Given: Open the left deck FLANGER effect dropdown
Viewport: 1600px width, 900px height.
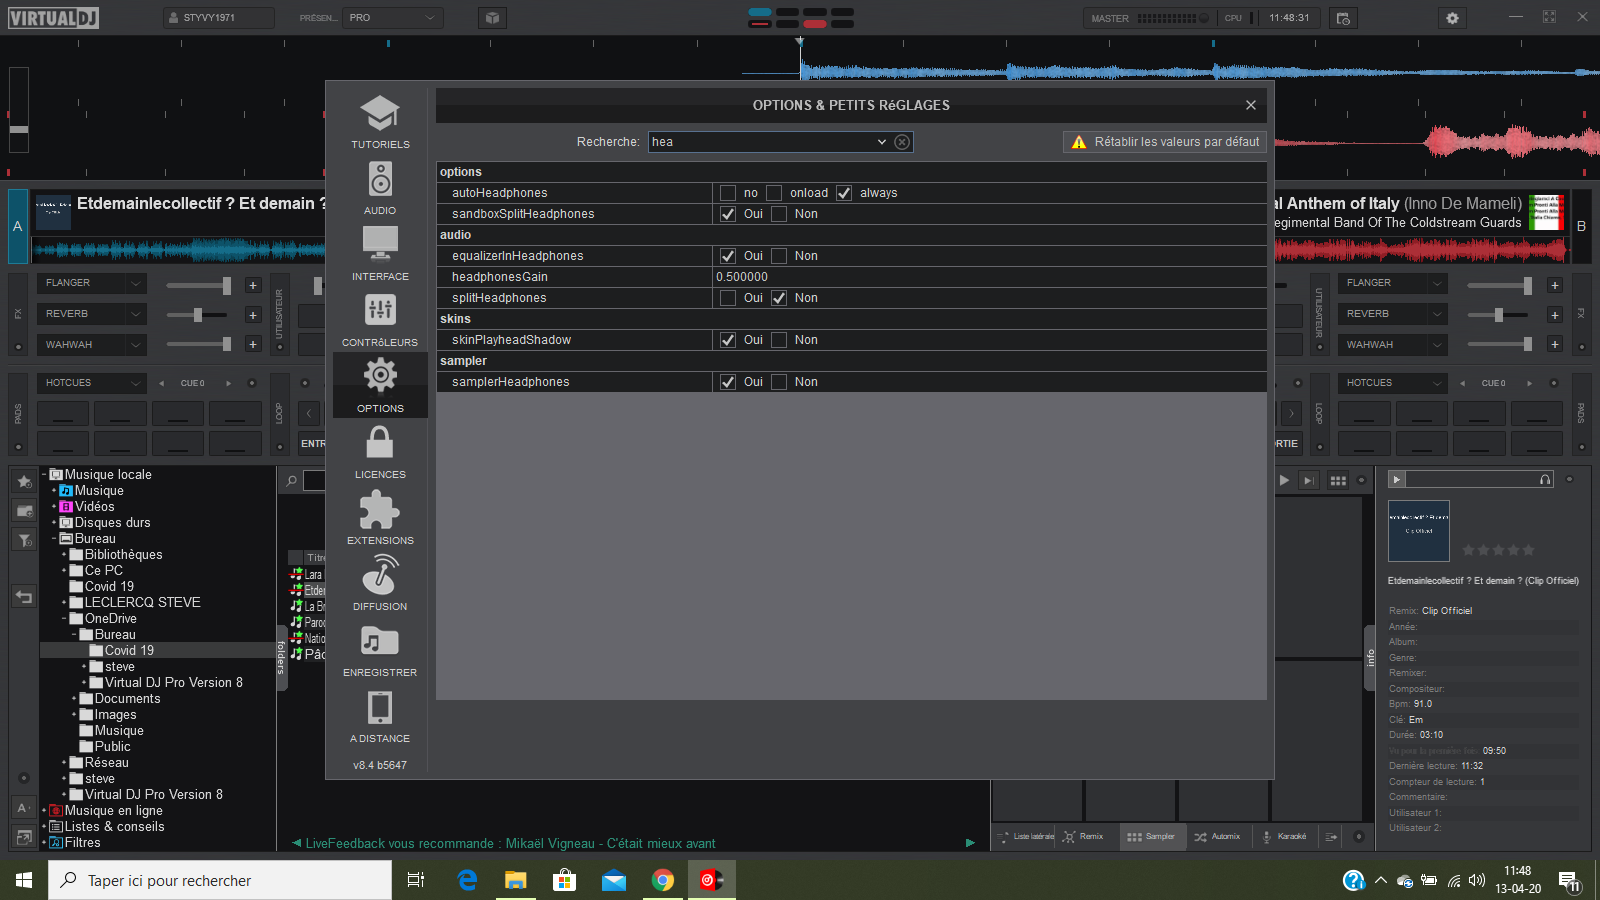Looking at the screenshot, I should [x=136, y=283].
